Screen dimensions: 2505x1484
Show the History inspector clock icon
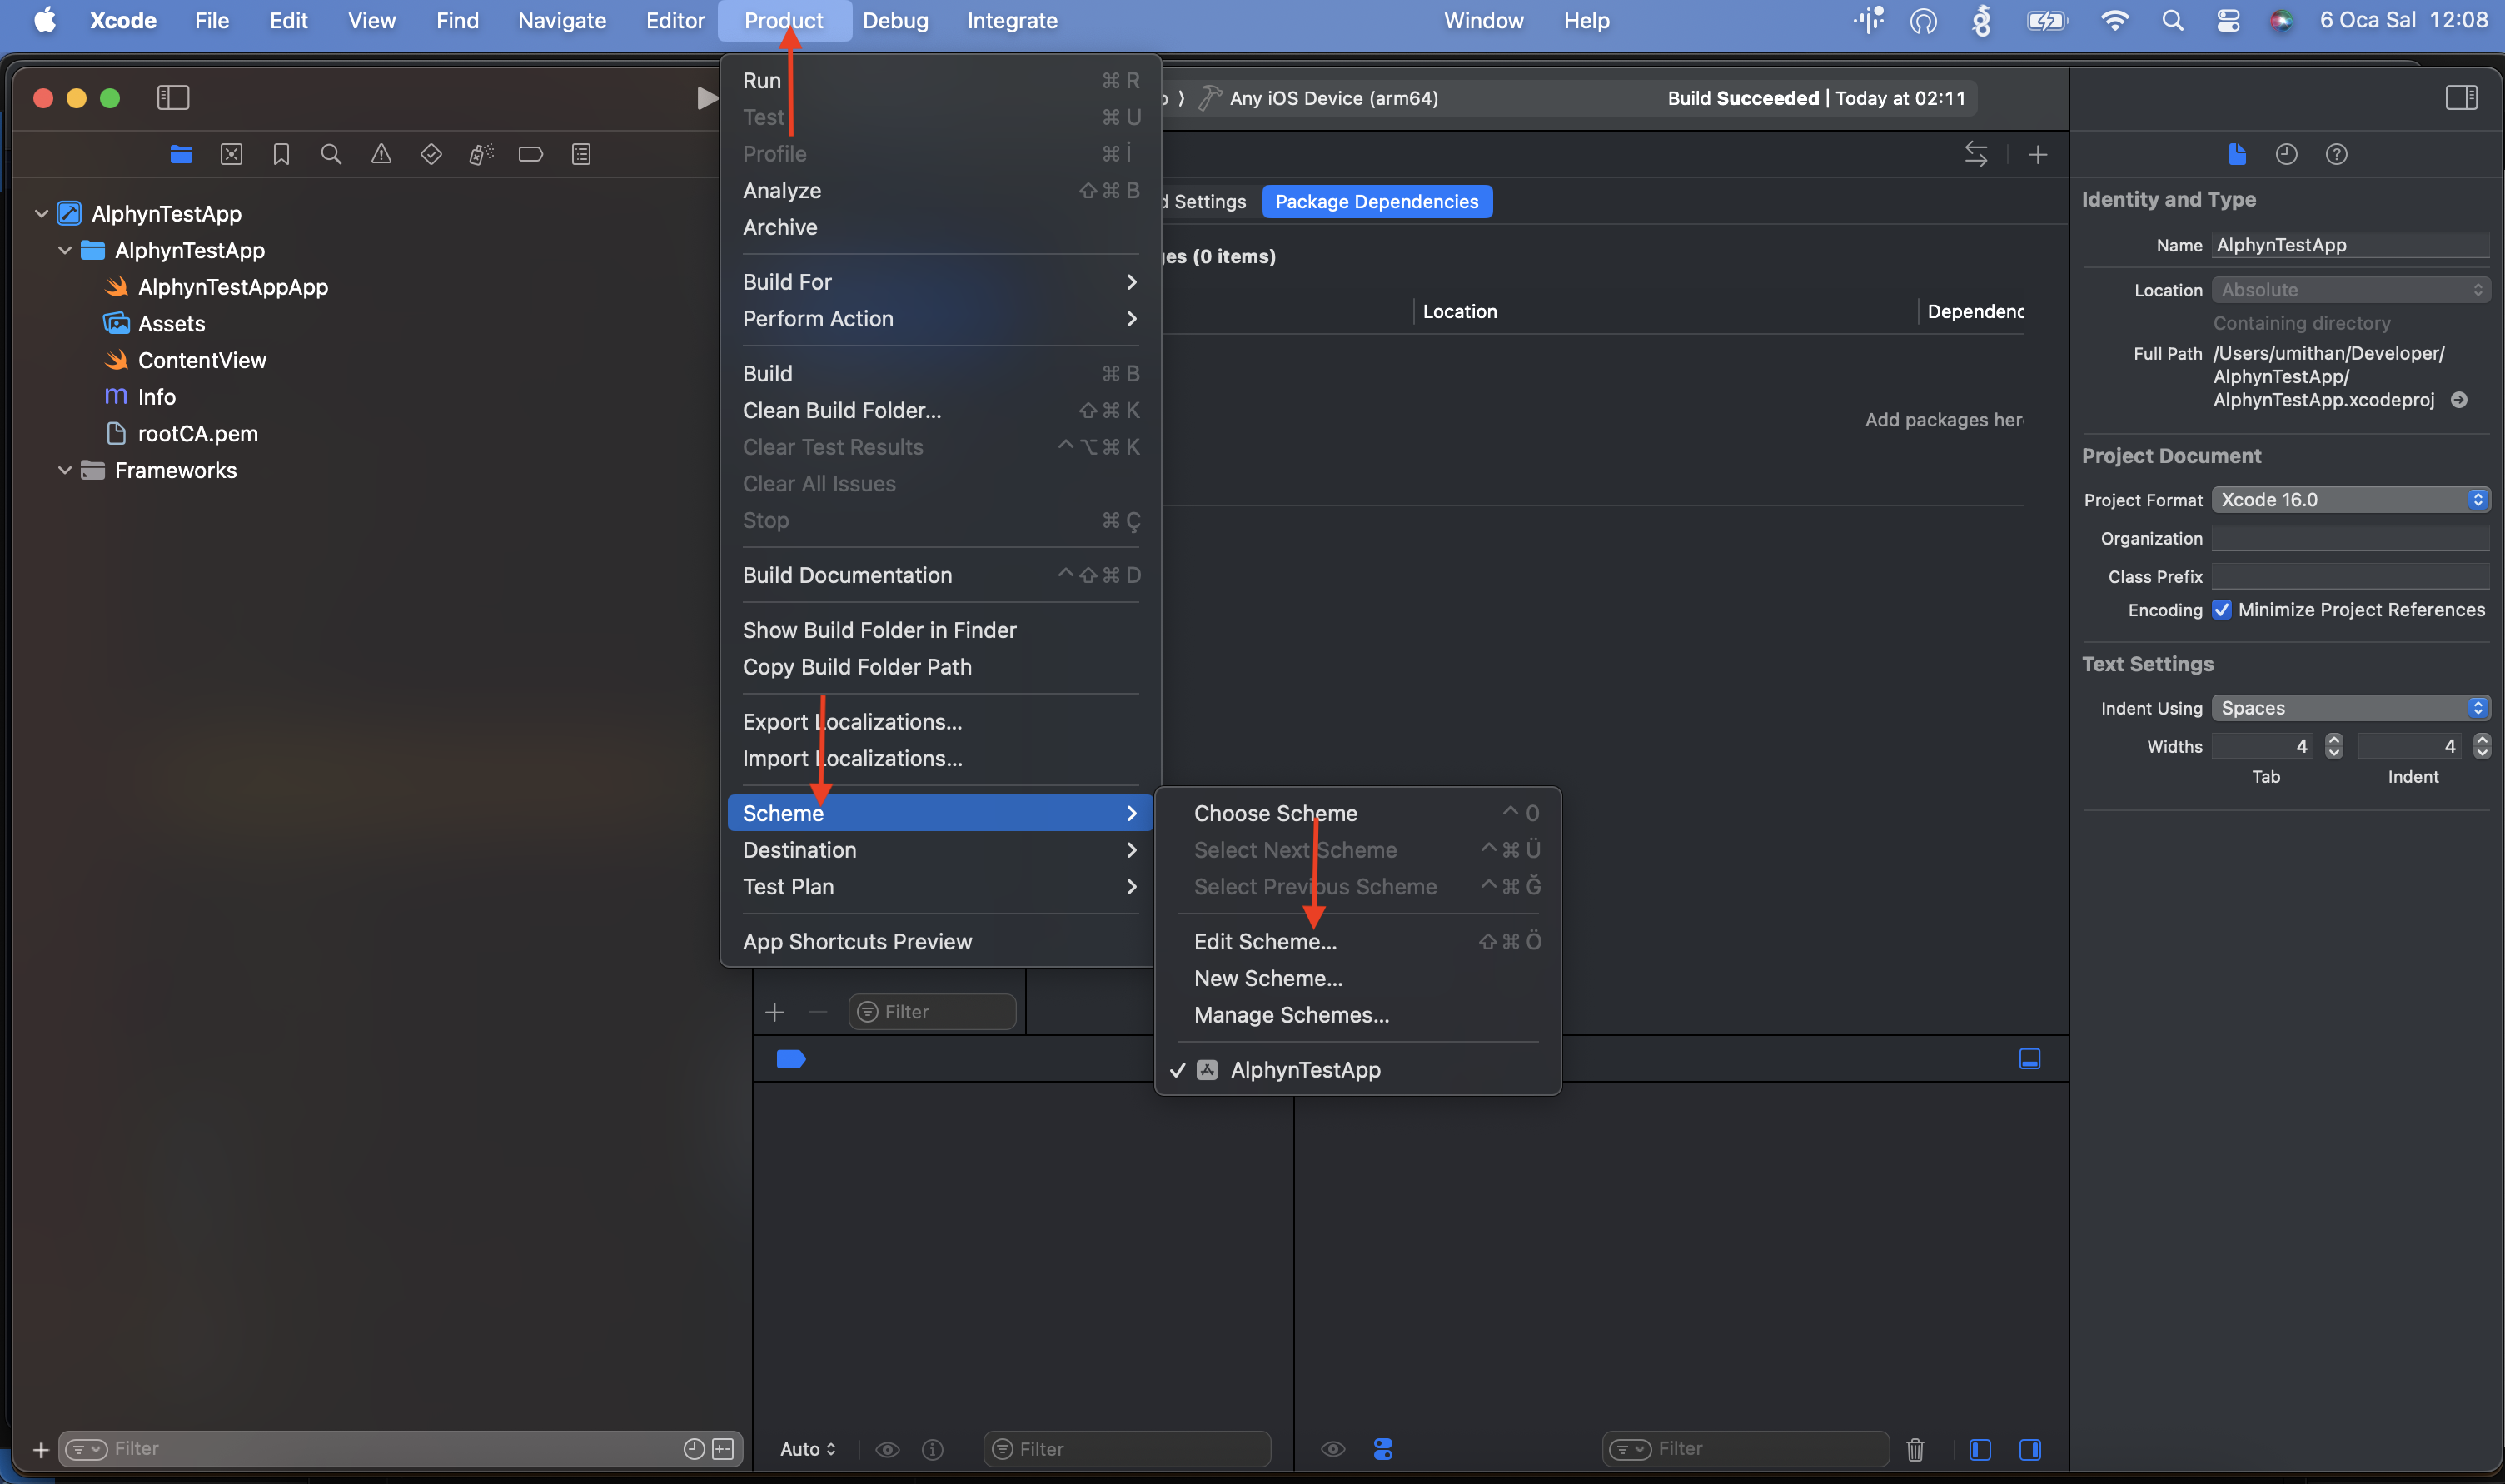coord(2286,154)
